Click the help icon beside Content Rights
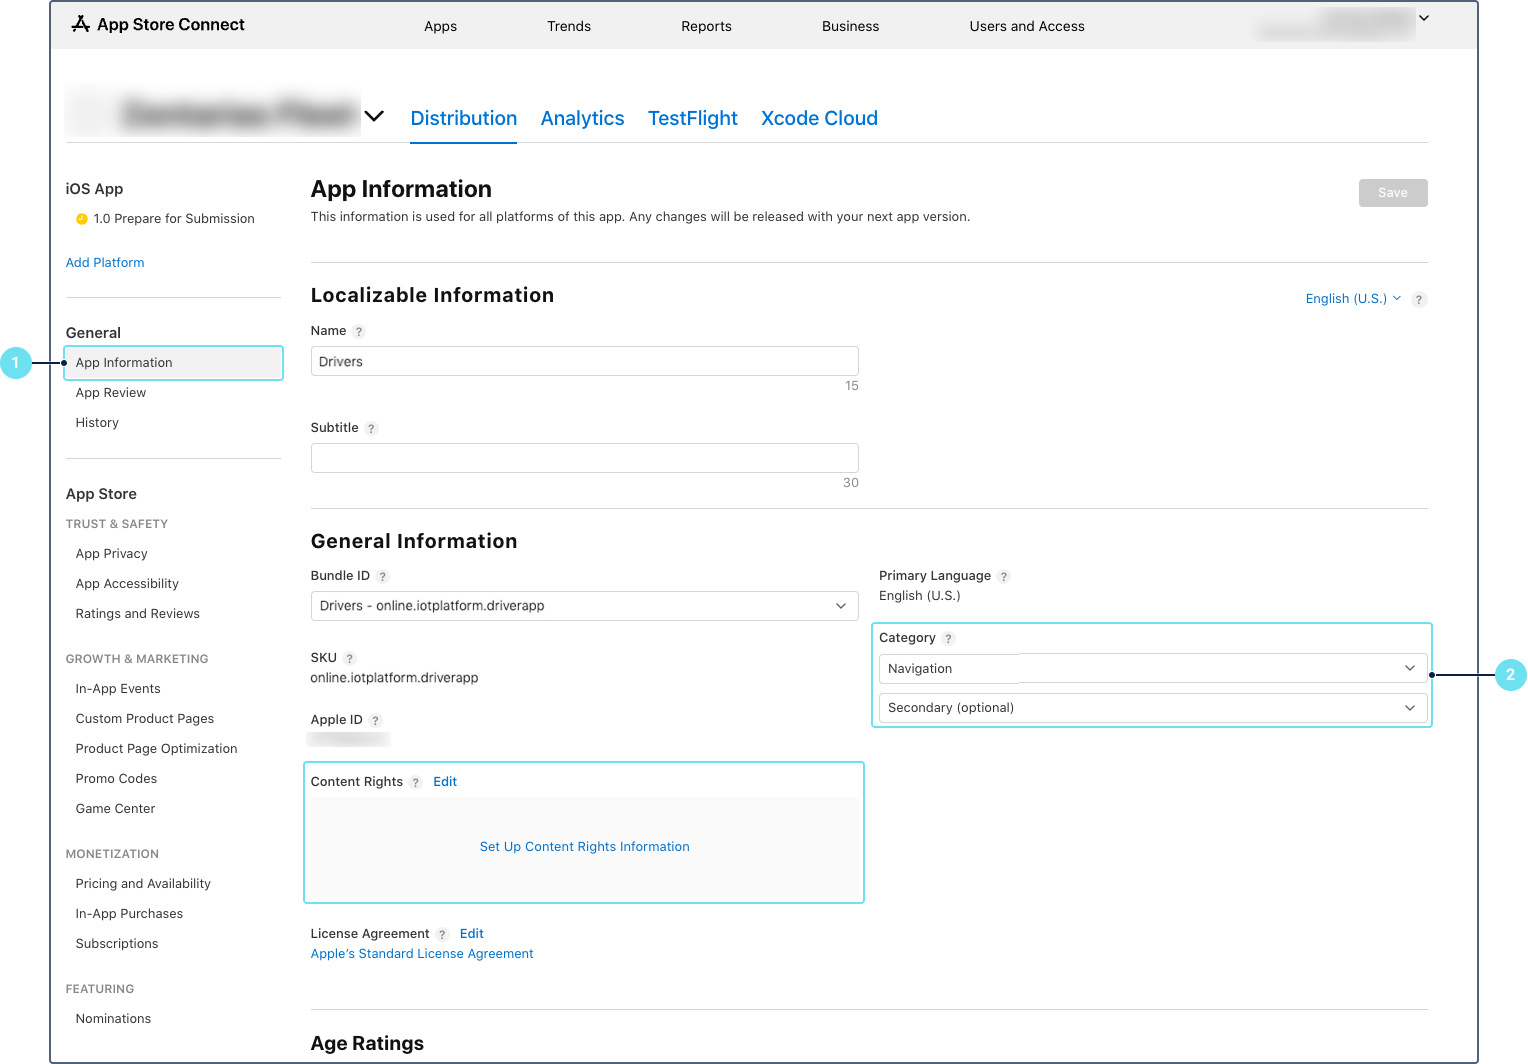Image resolution: width=1528 pixels, height=1064 pixels. point(416,783)
